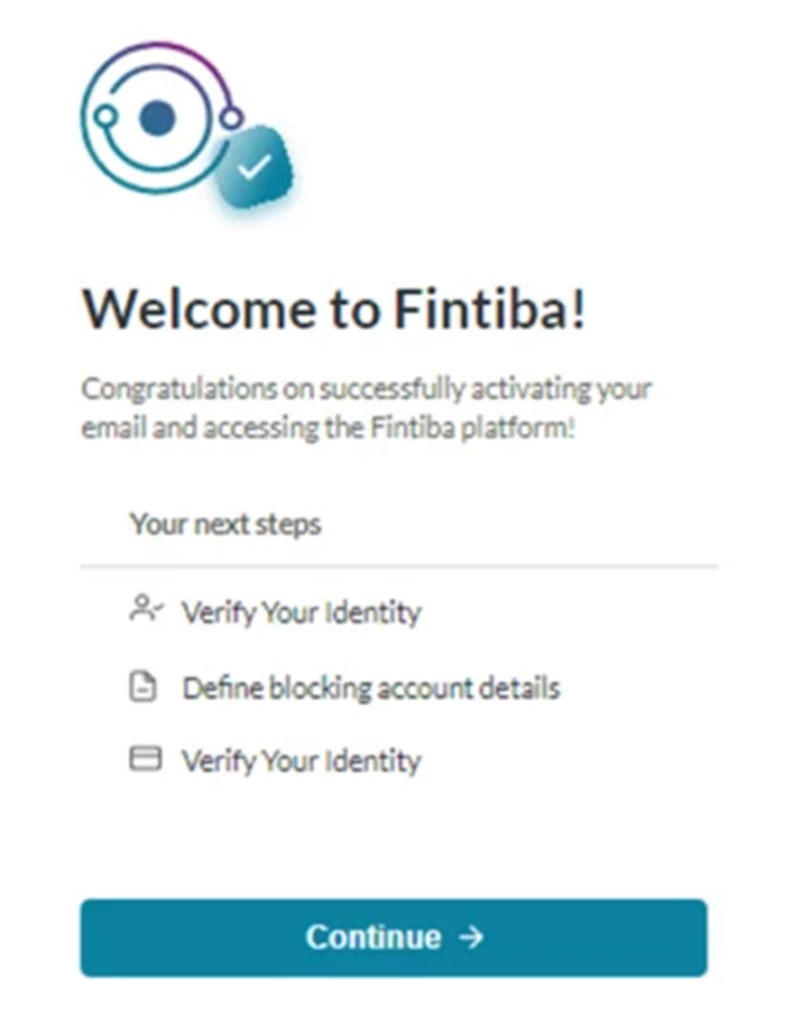Click Fintiba! in the large heading
The height and width of the screenshot is (1024, 812).
[x=489, y=308]
